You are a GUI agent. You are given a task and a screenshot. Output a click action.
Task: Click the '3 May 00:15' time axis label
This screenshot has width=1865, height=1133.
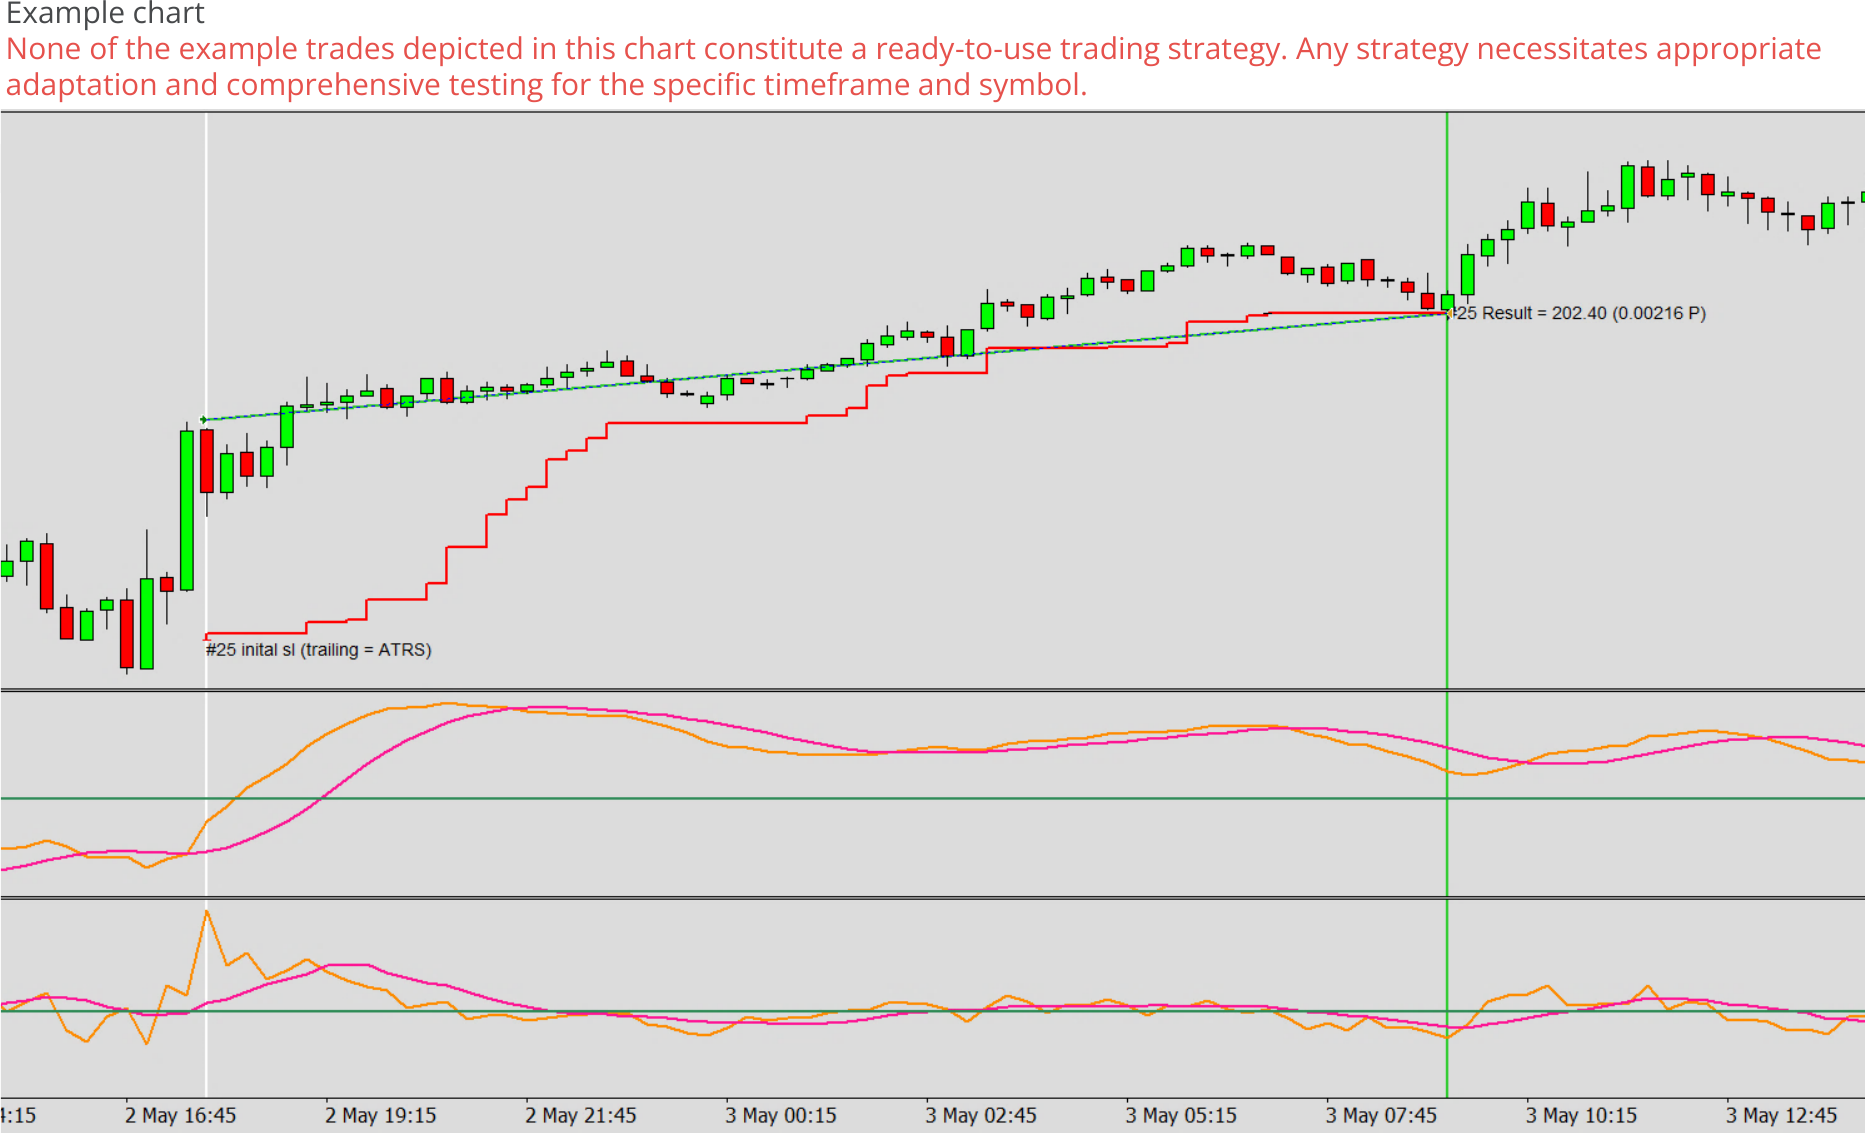[781, 1115]
